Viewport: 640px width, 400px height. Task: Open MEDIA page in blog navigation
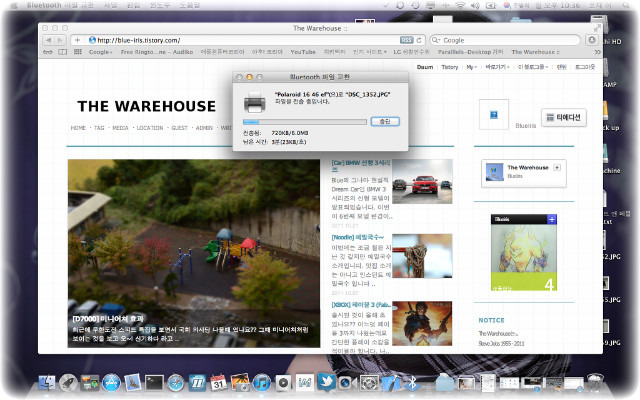tap(120, 128)
